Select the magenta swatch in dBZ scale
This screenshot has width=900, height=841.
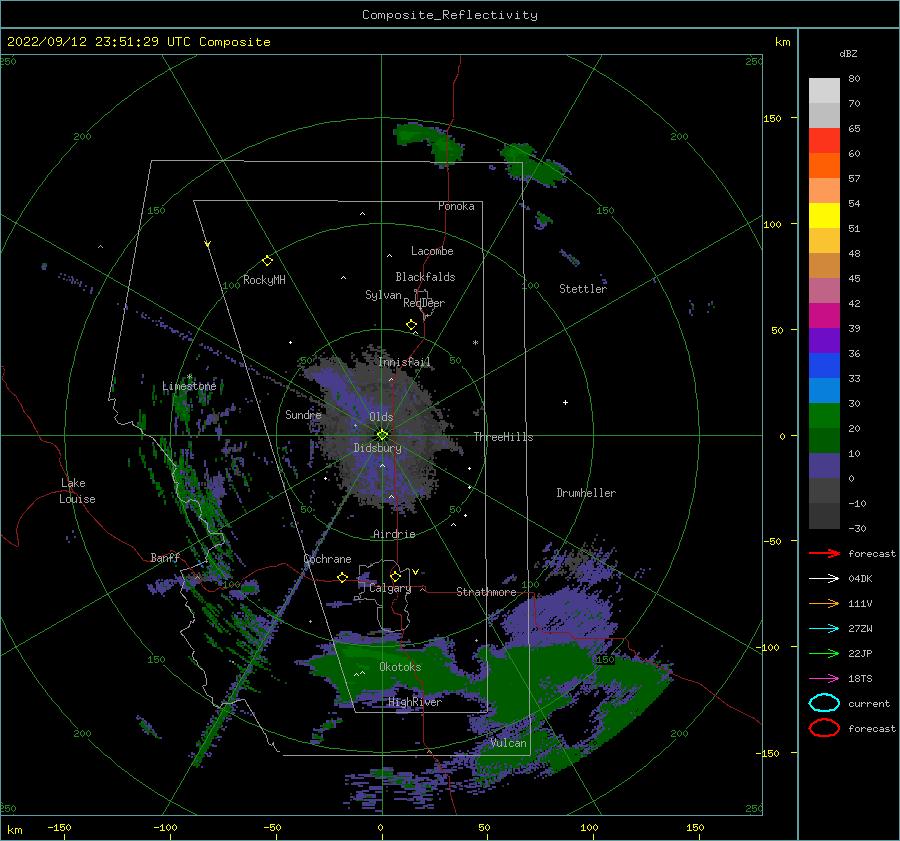pos(824,316)
